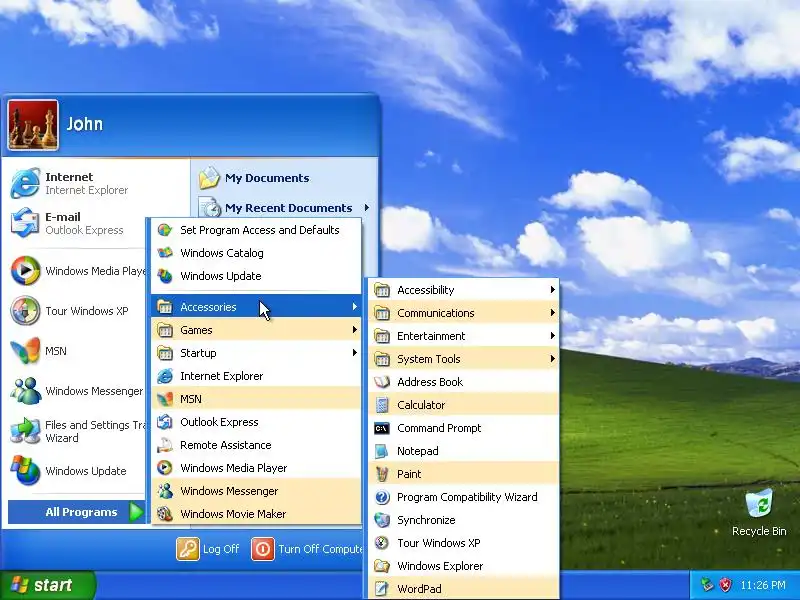This screenshot has width=800, height=600.
Task: Click the Turn Off Computer button
Action: click(x=307, y=549)
